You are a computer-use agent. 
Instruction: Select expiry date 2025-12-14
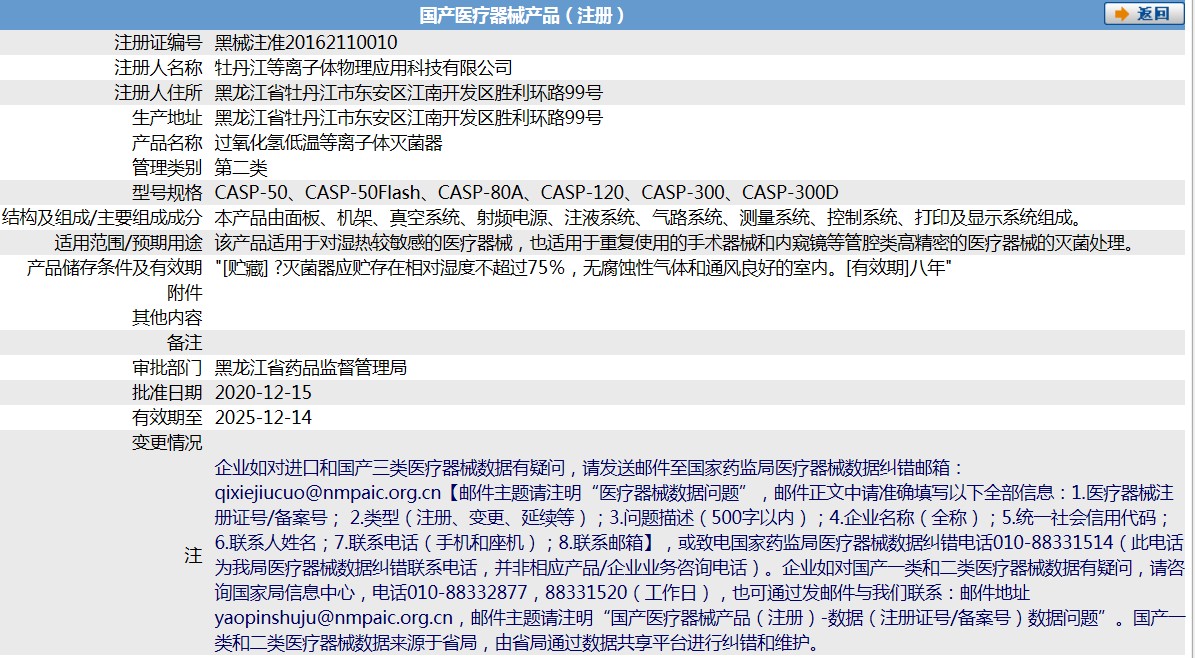263,418
